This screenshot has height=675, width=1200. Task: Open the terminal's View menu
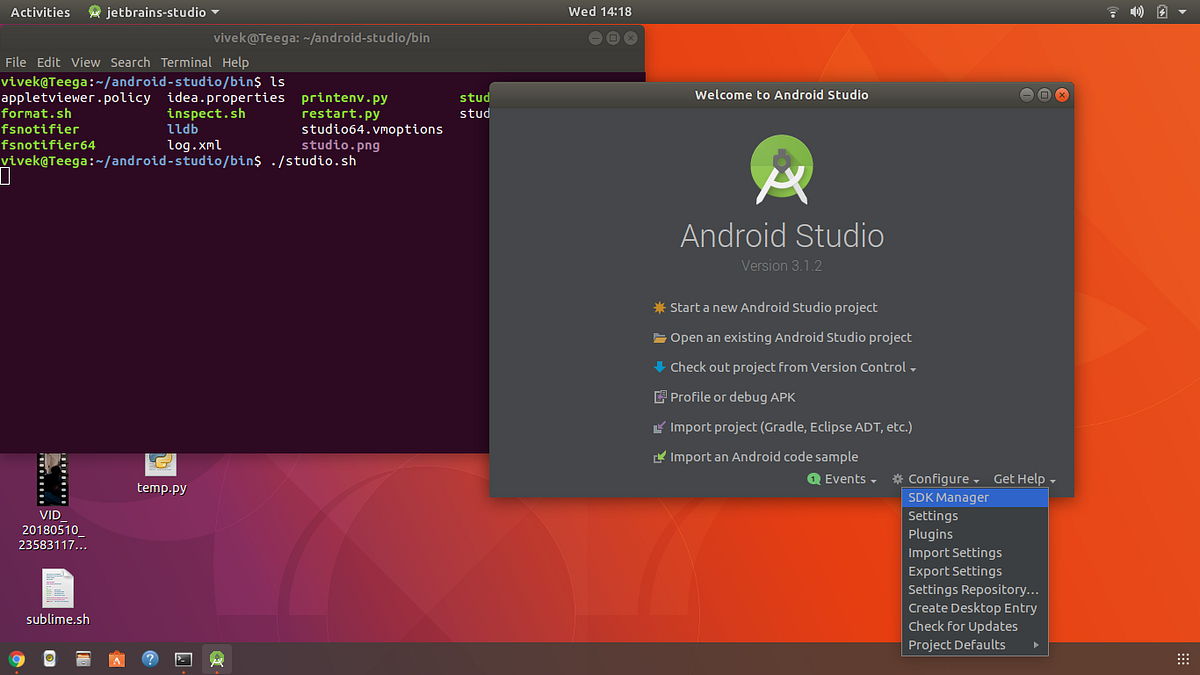pyautogui.click(x=86, y=62)
